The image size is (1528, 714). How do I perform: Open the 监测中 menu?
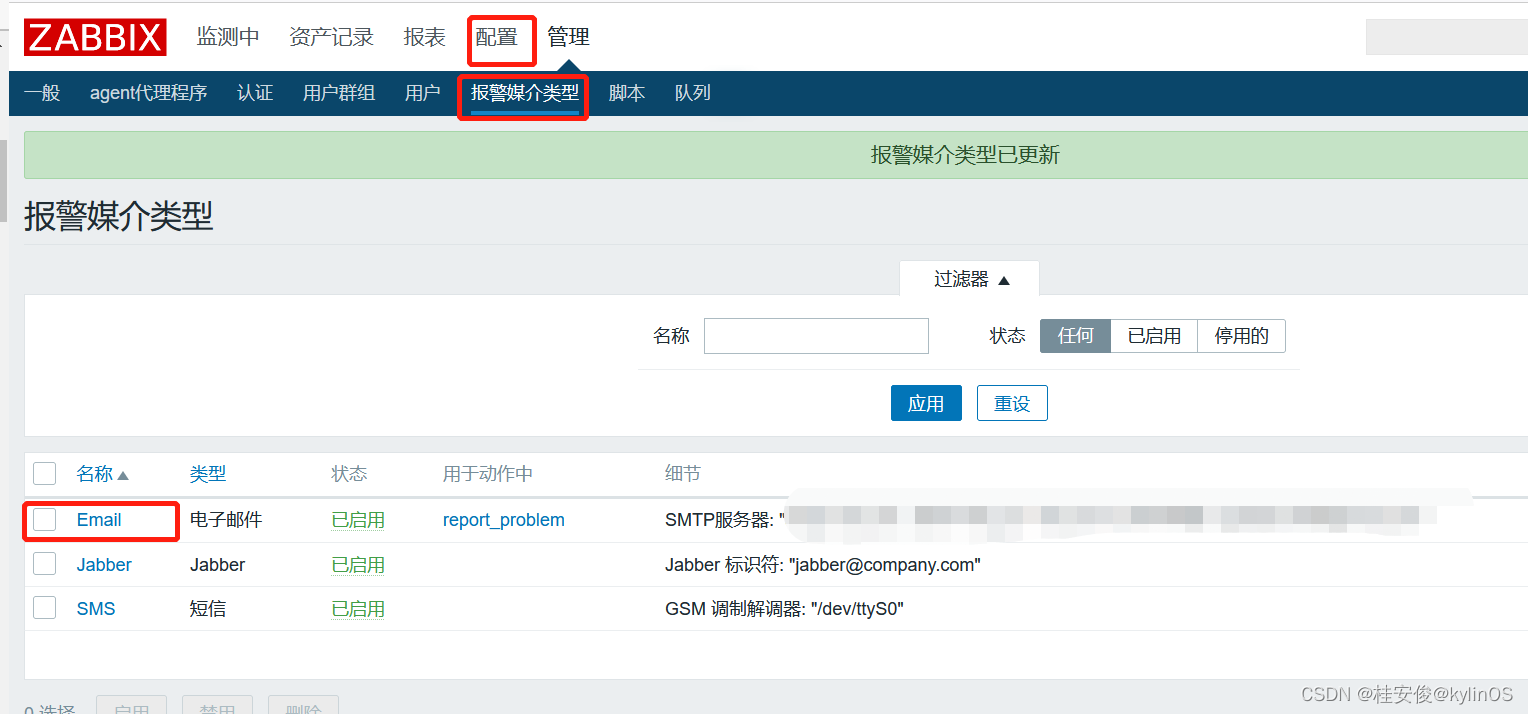[228, 37]
